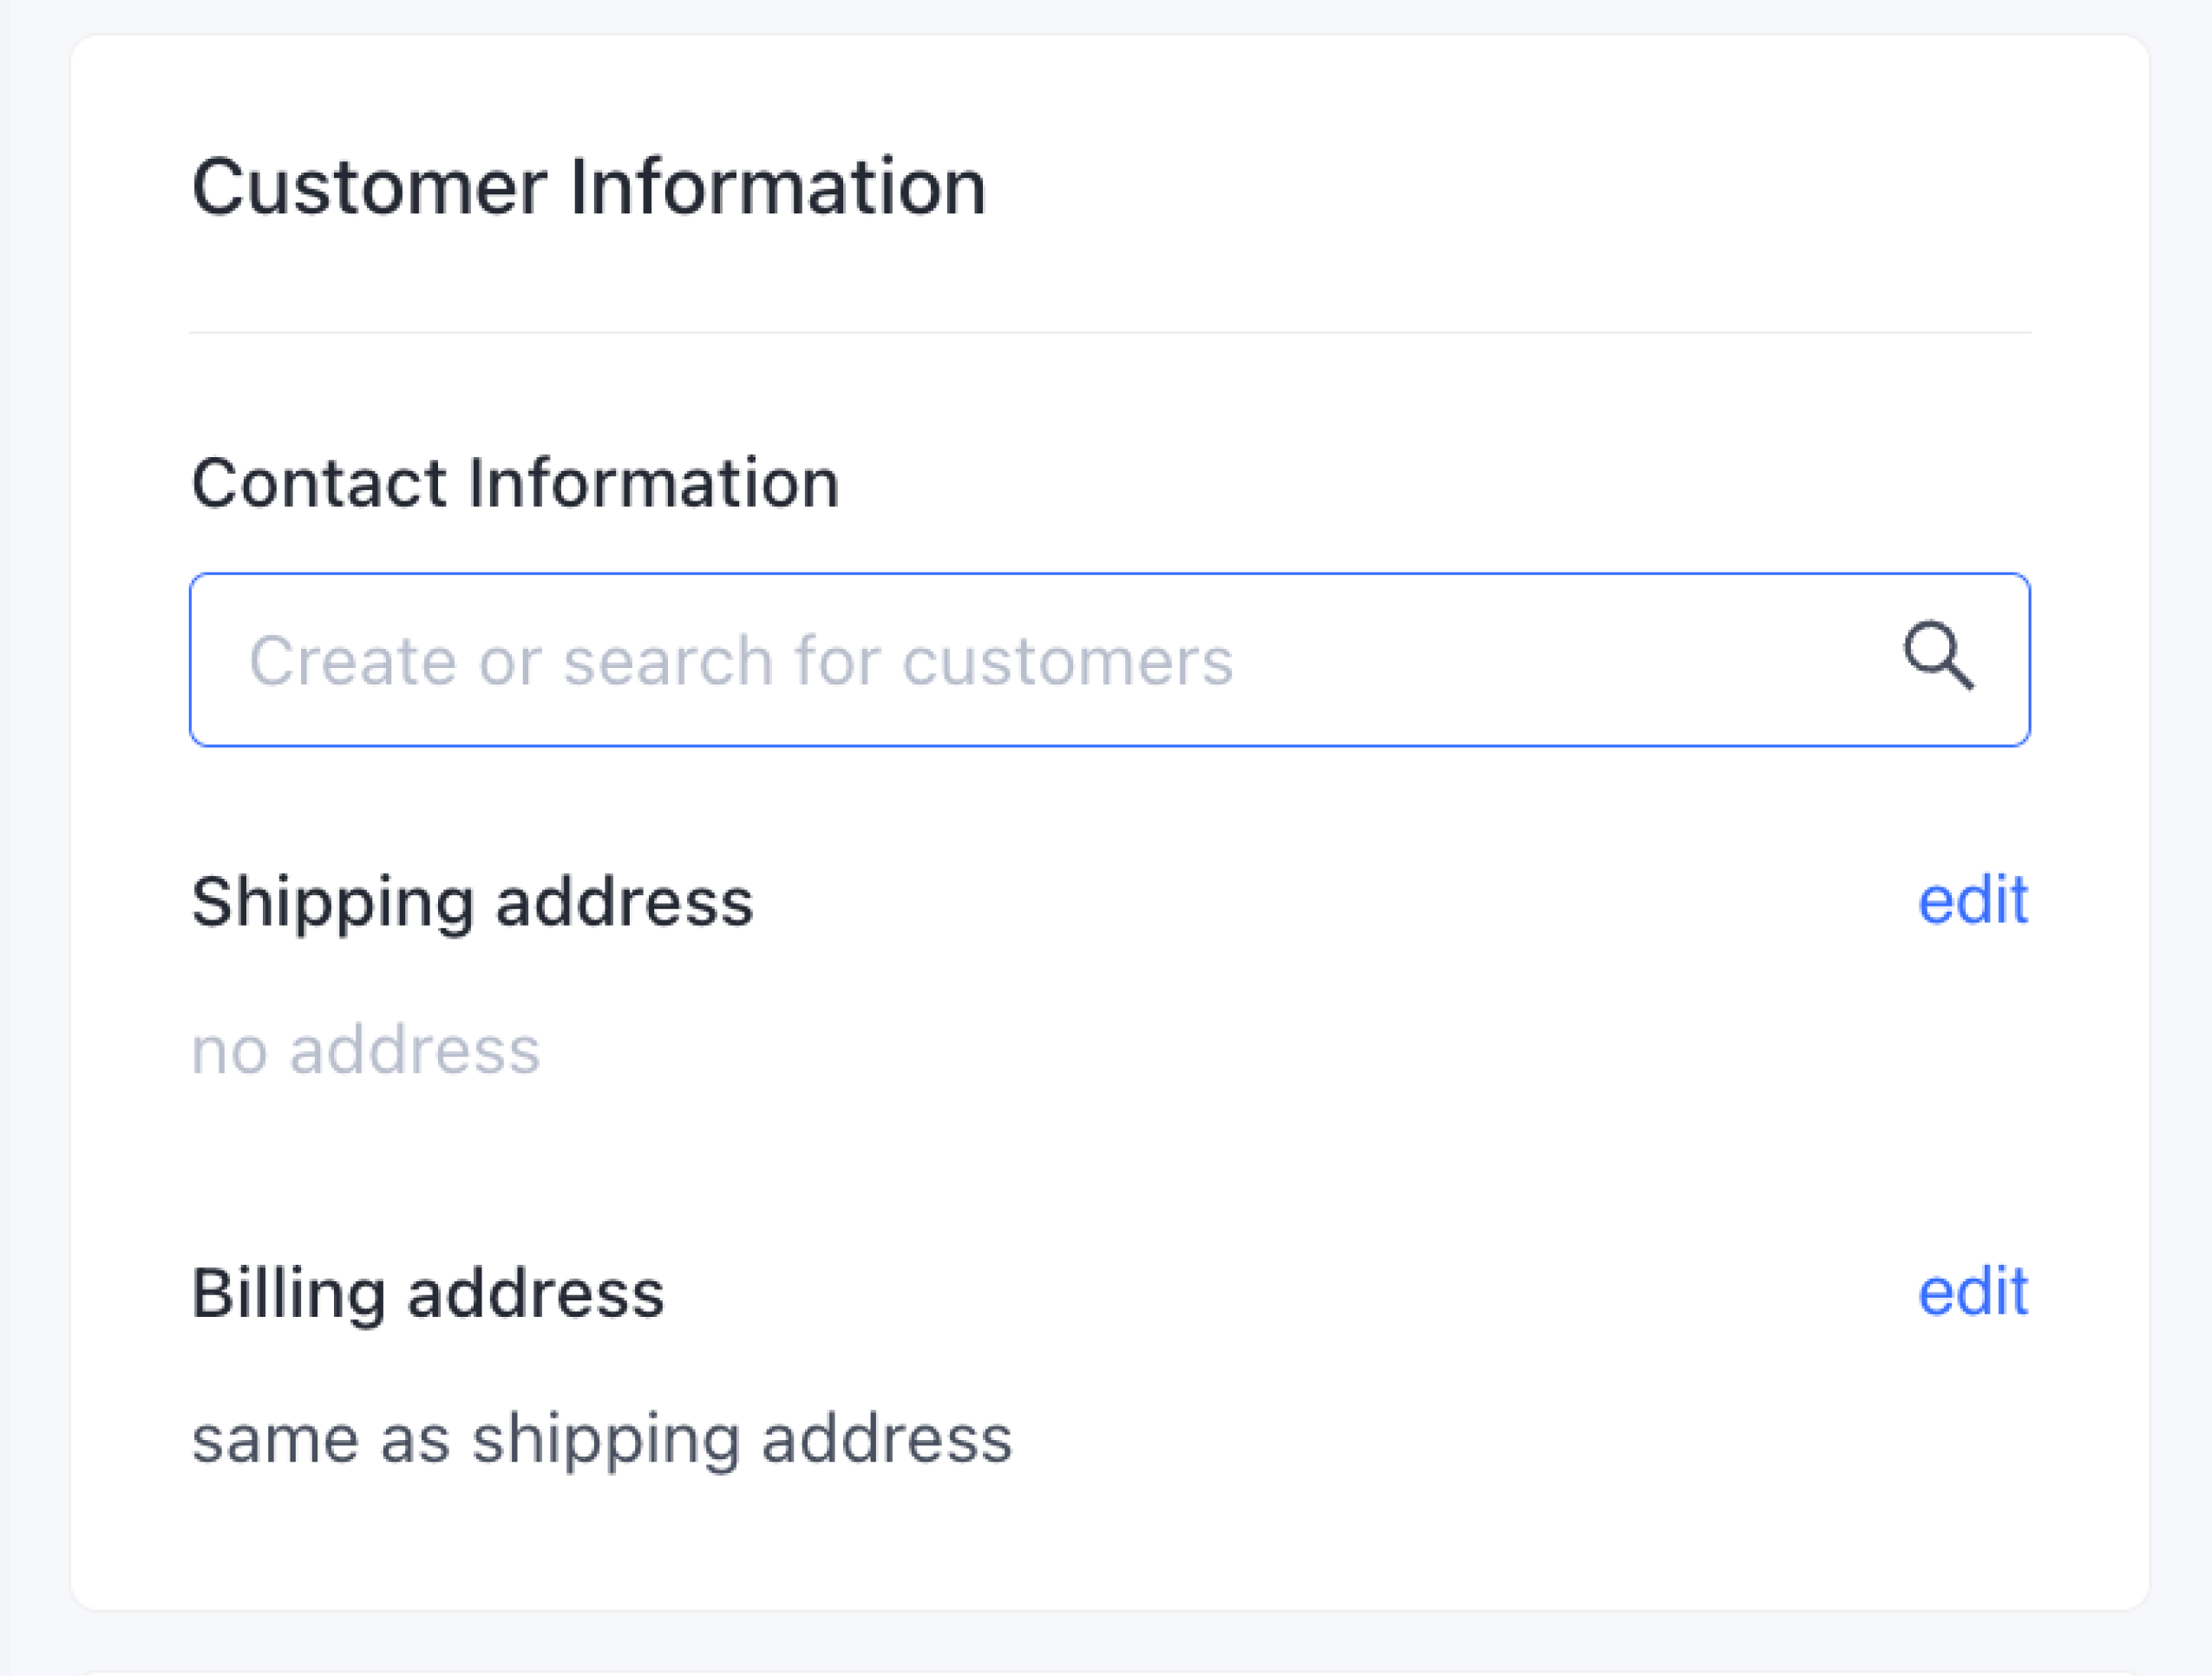Screen dimensions: 2212x1676
Task: Click the "same as shipping address" text
Action: click(x=601, y=1439)
